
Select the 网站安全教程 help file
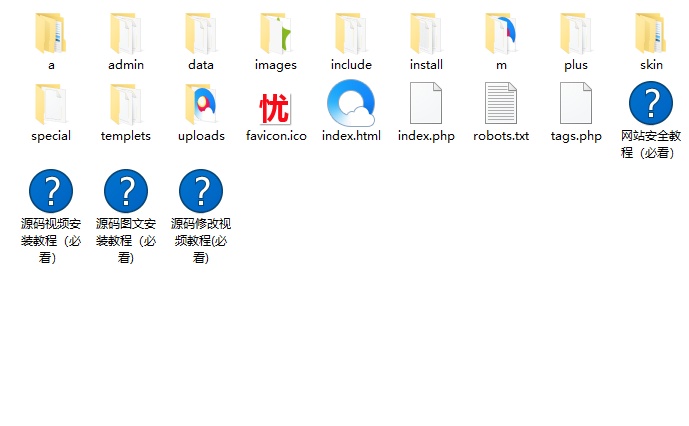pyautogui.click(x=651, y=104)
